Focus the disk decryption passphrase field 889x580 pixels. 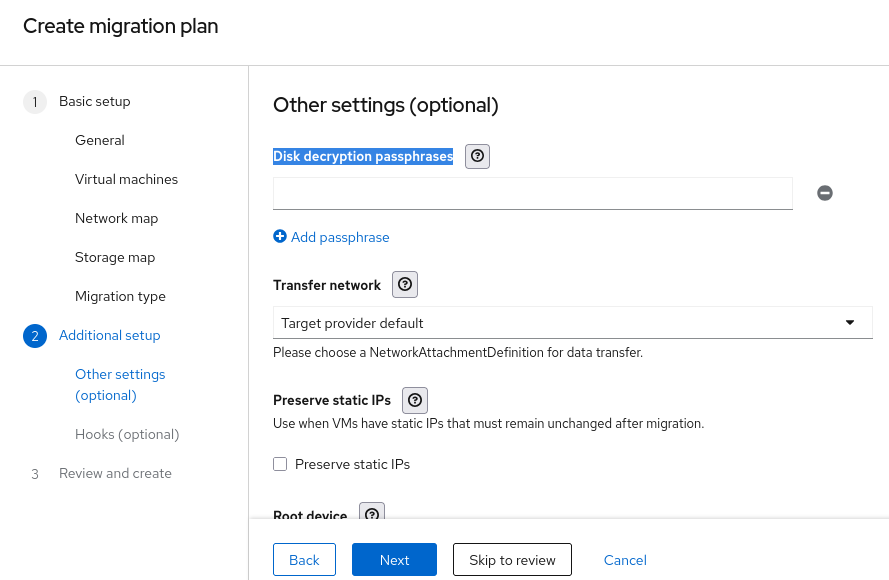pos(532,193)
